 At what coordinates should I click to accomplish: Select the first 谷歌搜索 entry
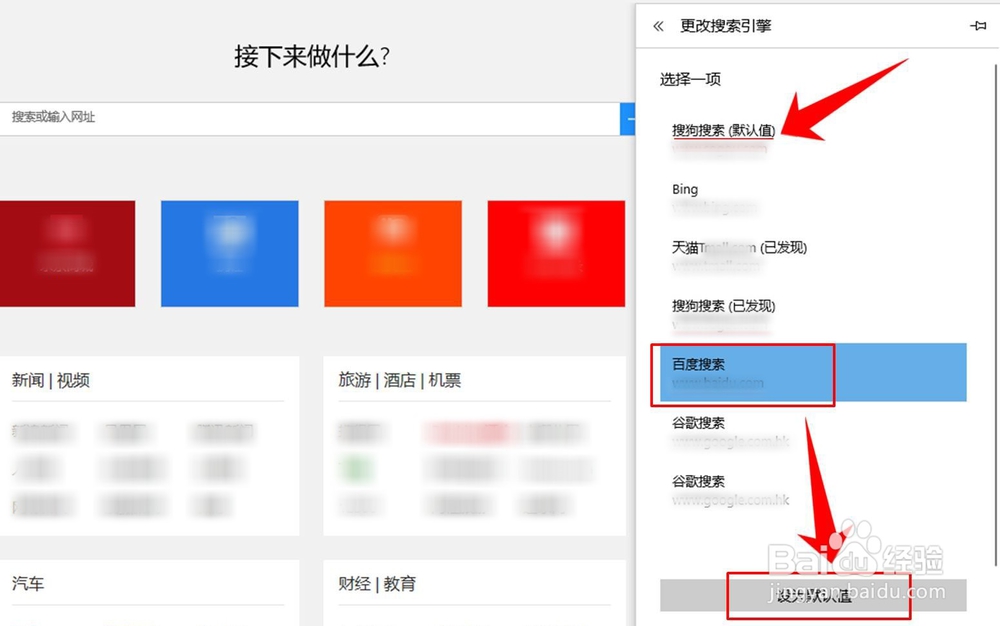[x=813, y=432]
